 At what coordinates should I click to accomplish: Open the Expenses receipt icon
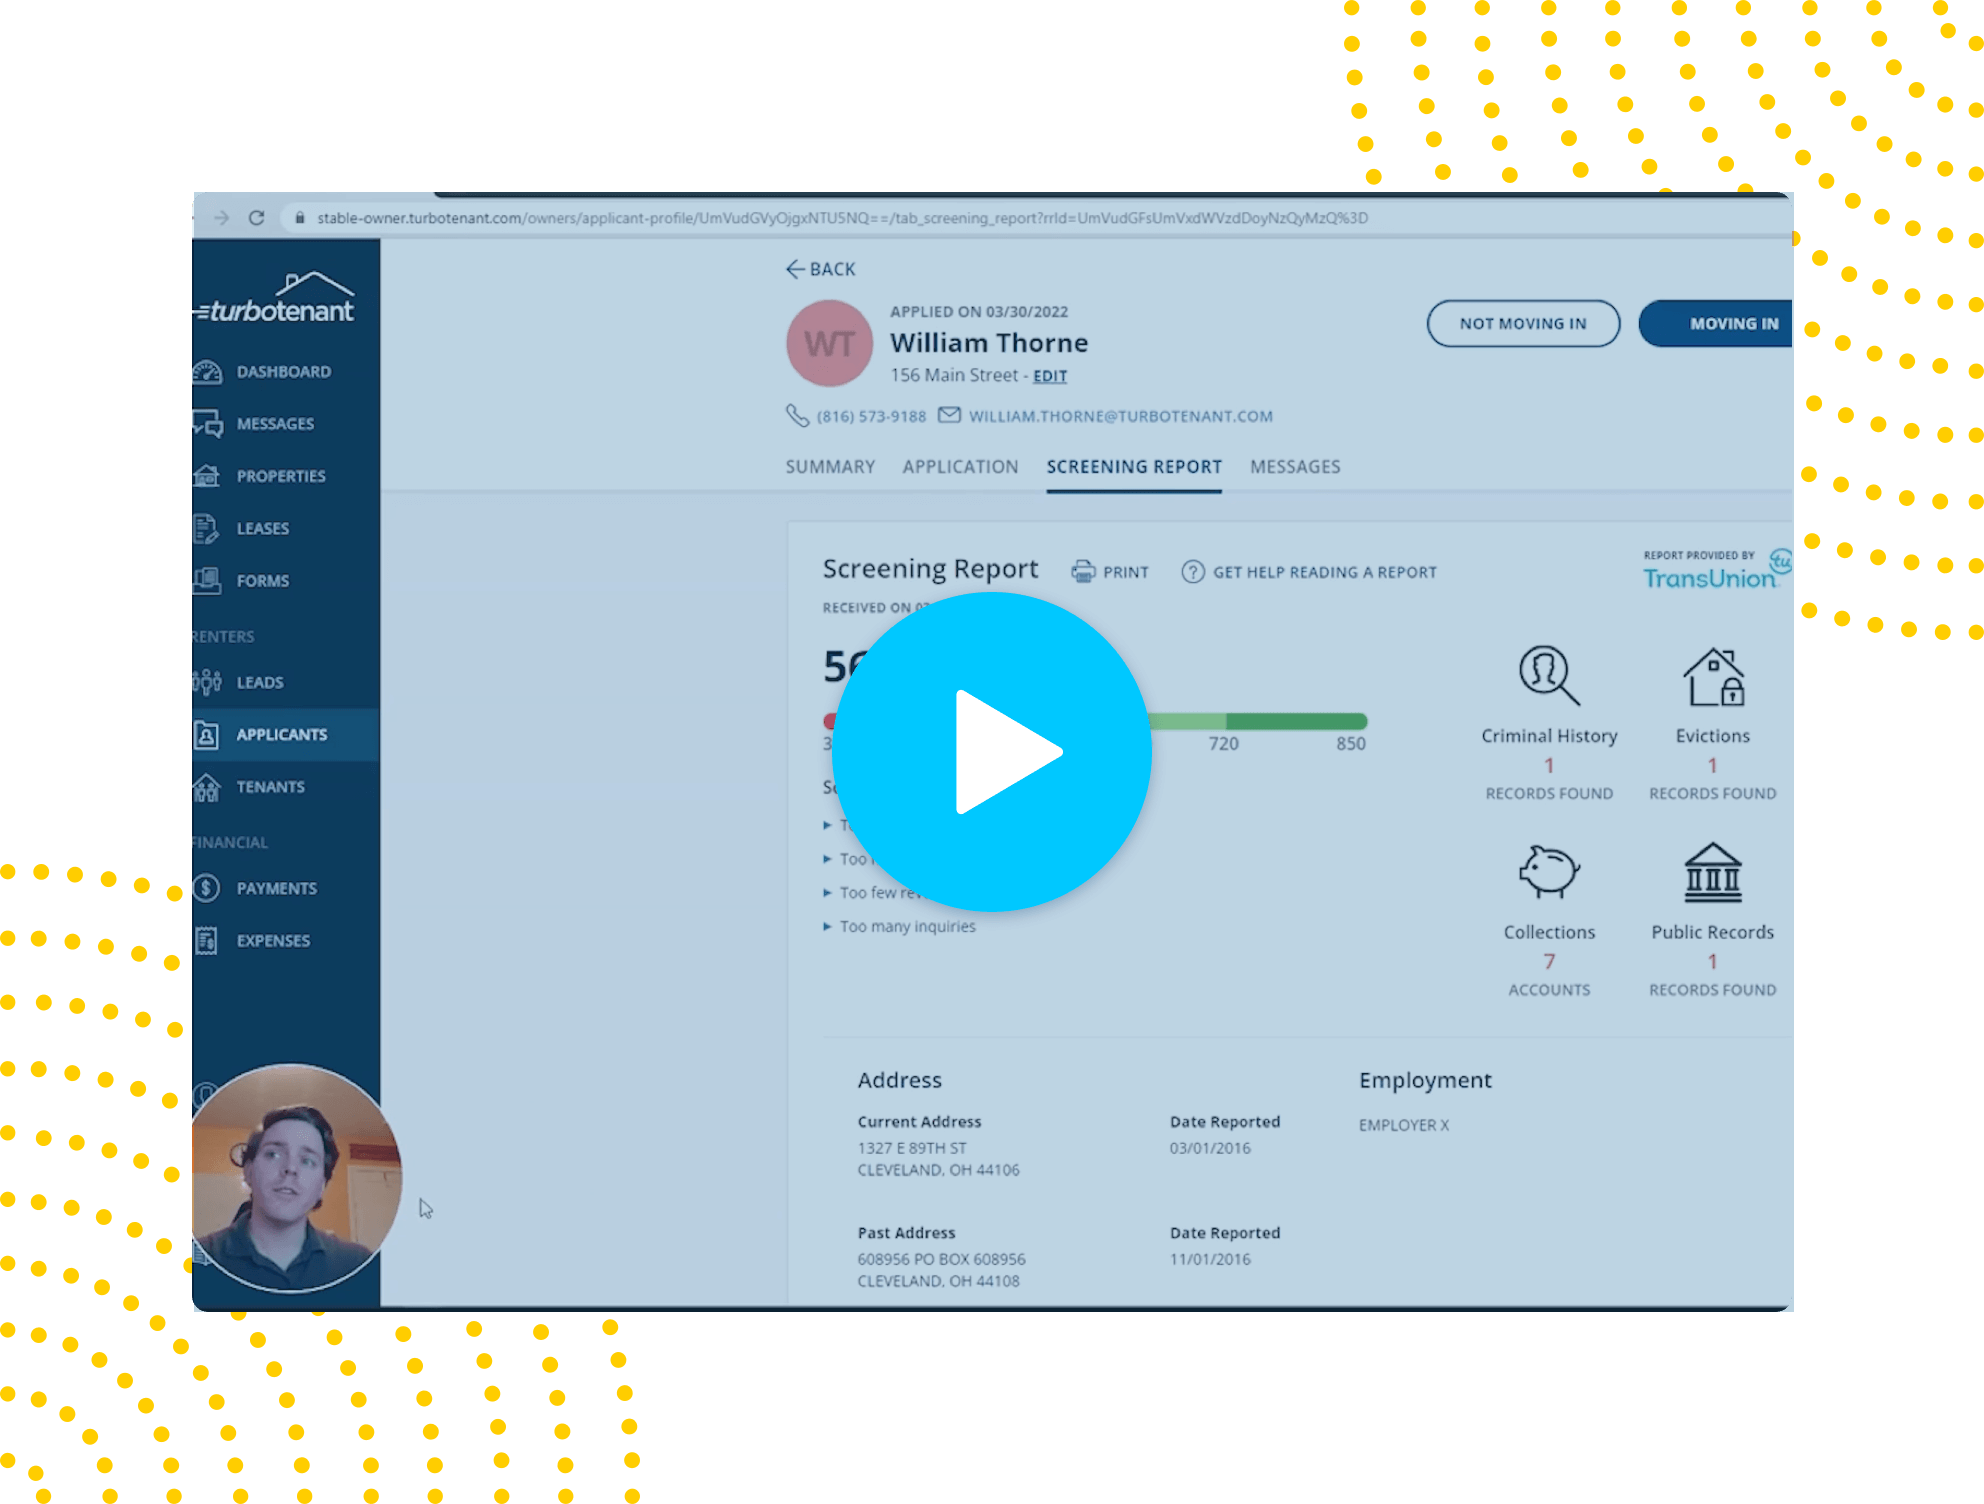206,940
